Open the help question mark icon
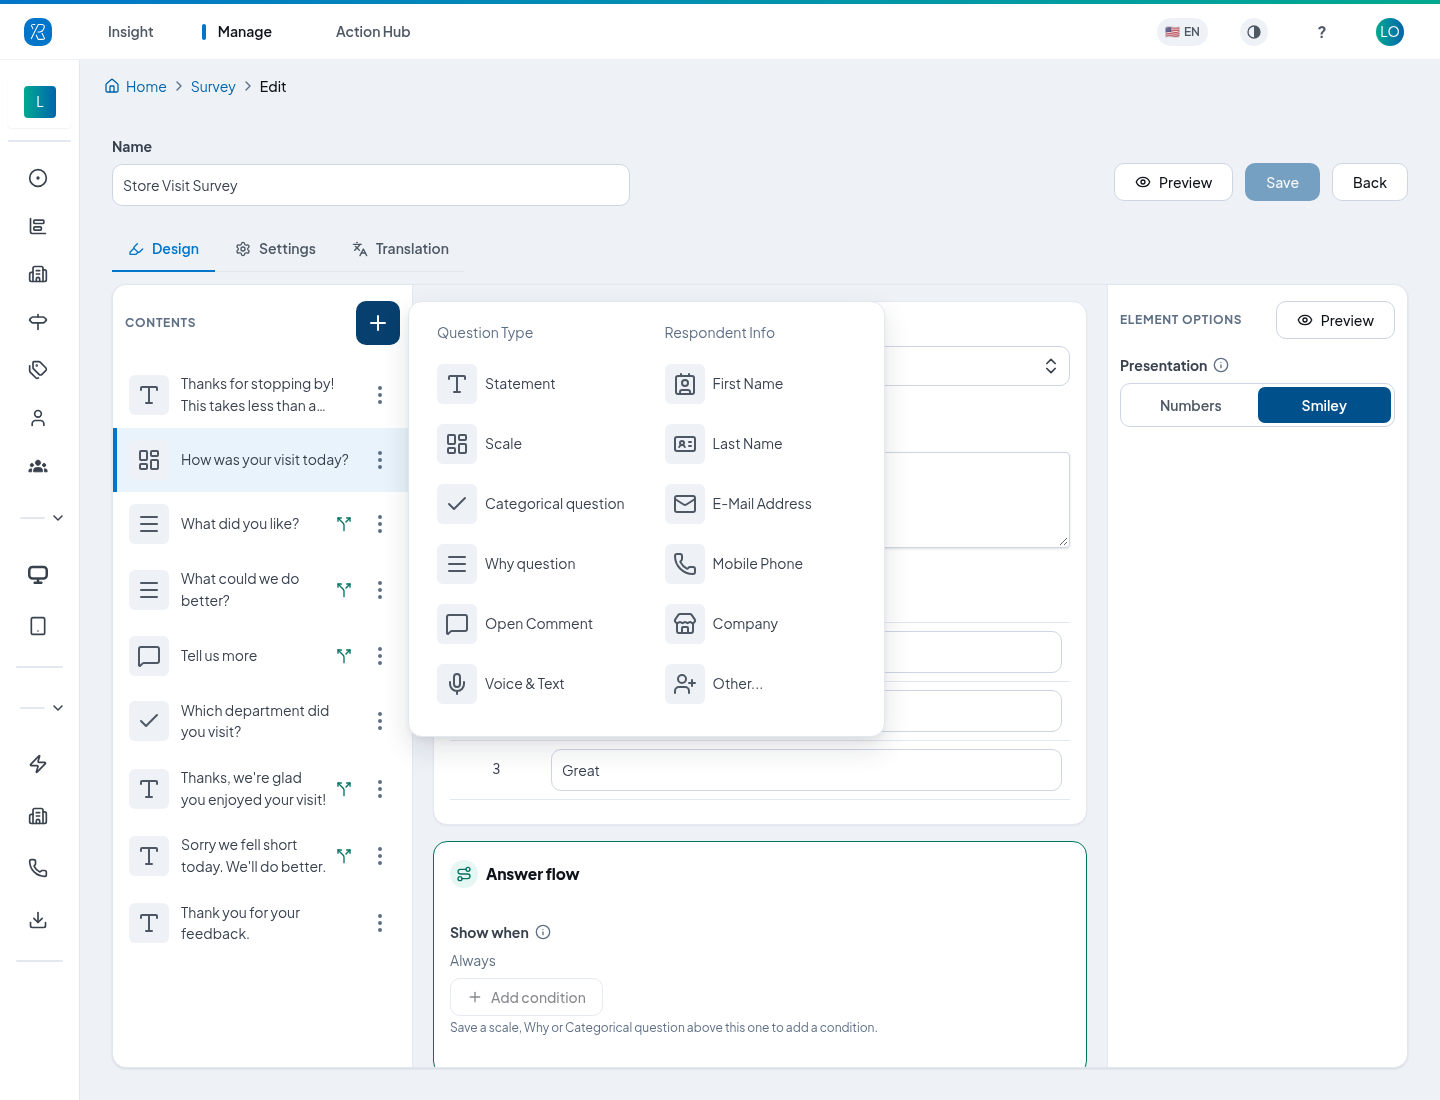The height and width of the screenshot is (1100, 1440). [1322, 32]
